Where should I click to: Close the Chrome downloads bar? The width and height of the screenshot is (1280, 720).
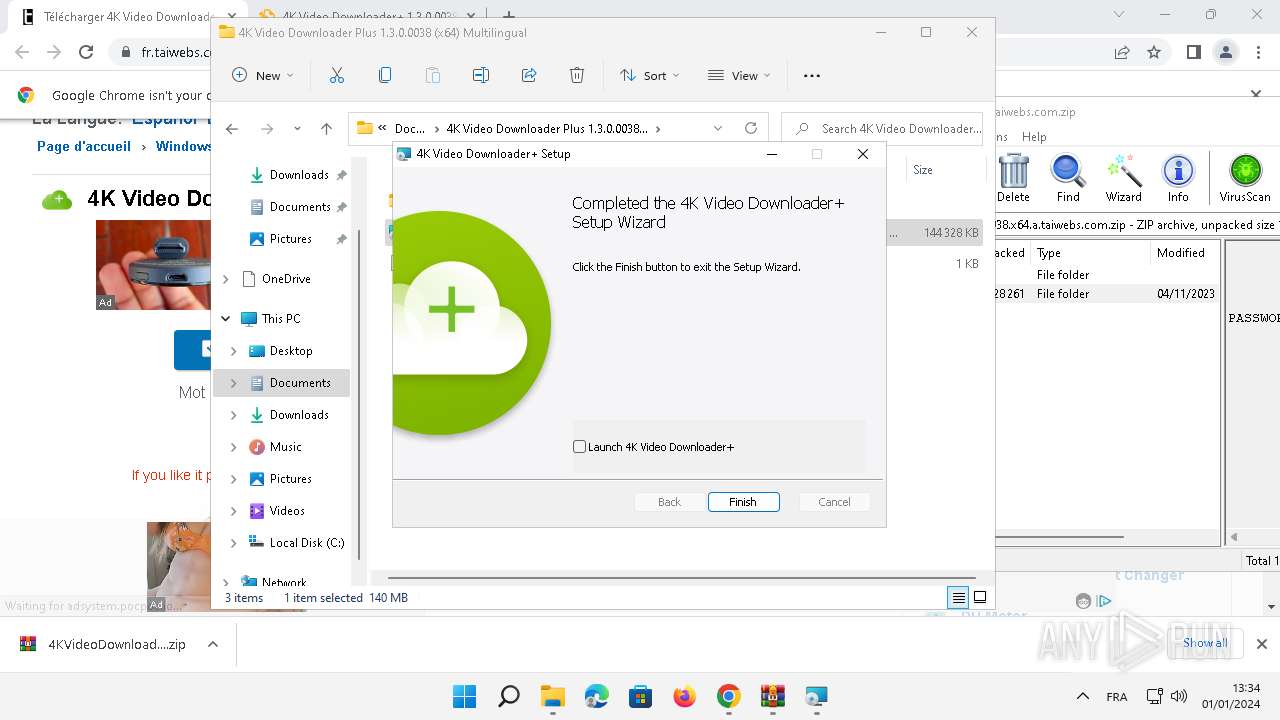pos(1262,644)
